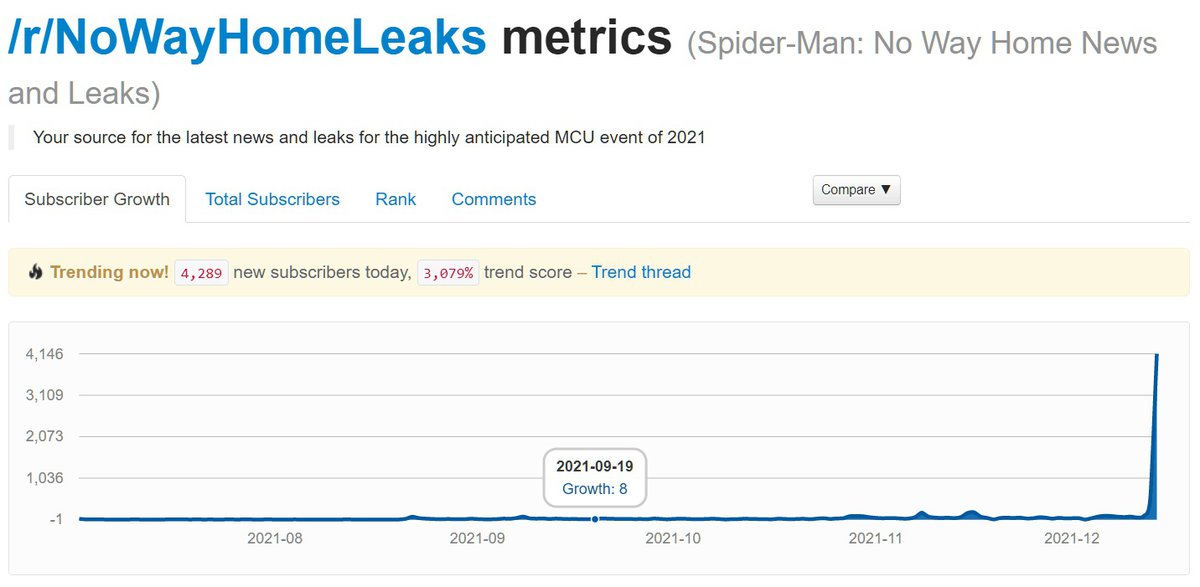Click the Growth: 8 tooltip box
The image size is (1200, 587).
[595, 478]
